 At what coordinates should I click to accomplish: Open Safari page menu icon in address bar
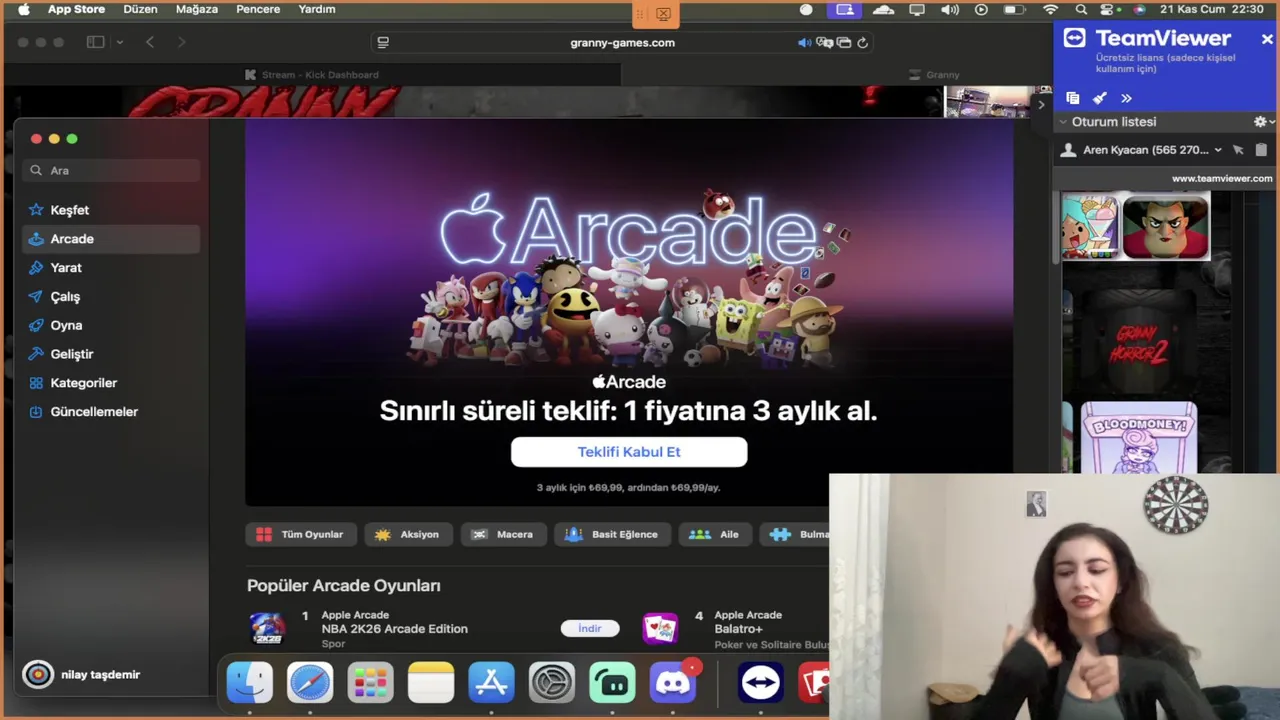(383, 42)
